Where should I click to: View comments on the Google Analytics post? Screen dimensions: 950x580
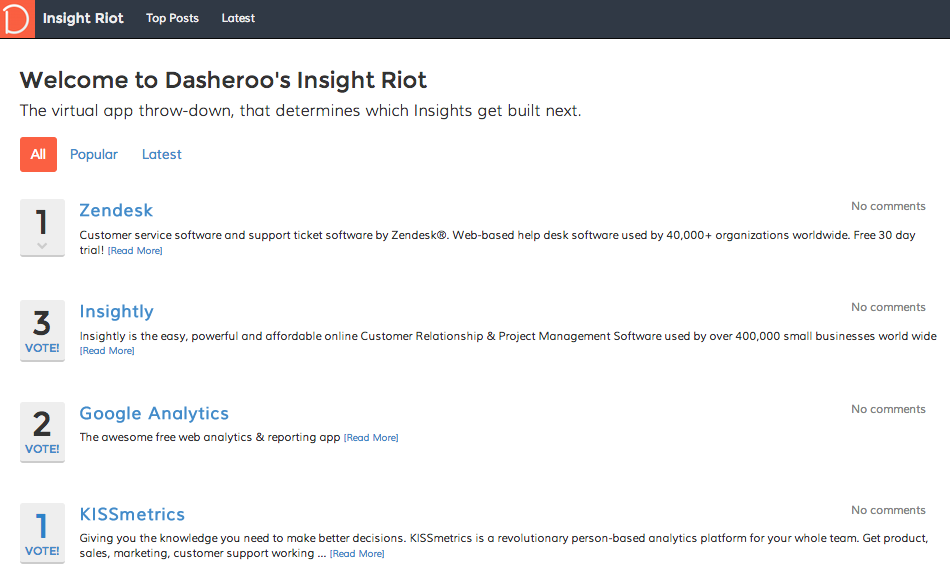pos(888,409)
